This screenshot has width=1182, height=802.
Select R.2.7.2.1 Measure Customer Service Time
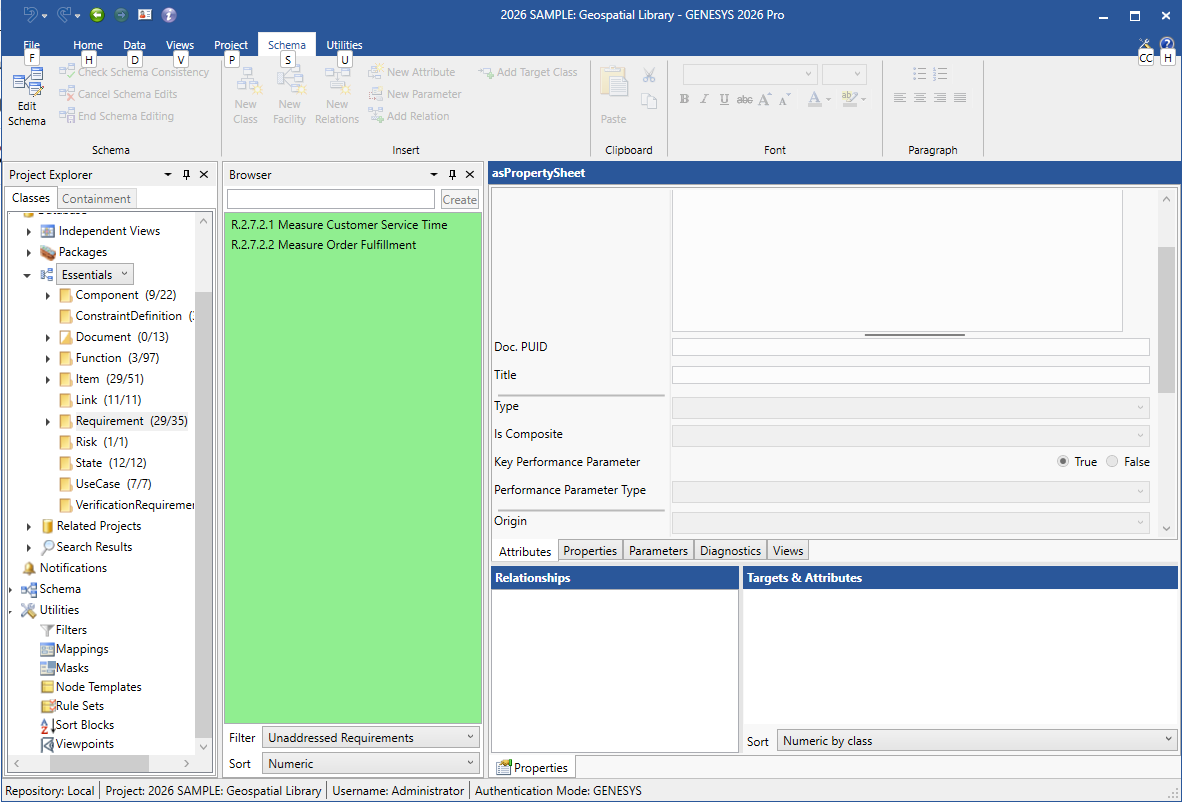[339, 225]
